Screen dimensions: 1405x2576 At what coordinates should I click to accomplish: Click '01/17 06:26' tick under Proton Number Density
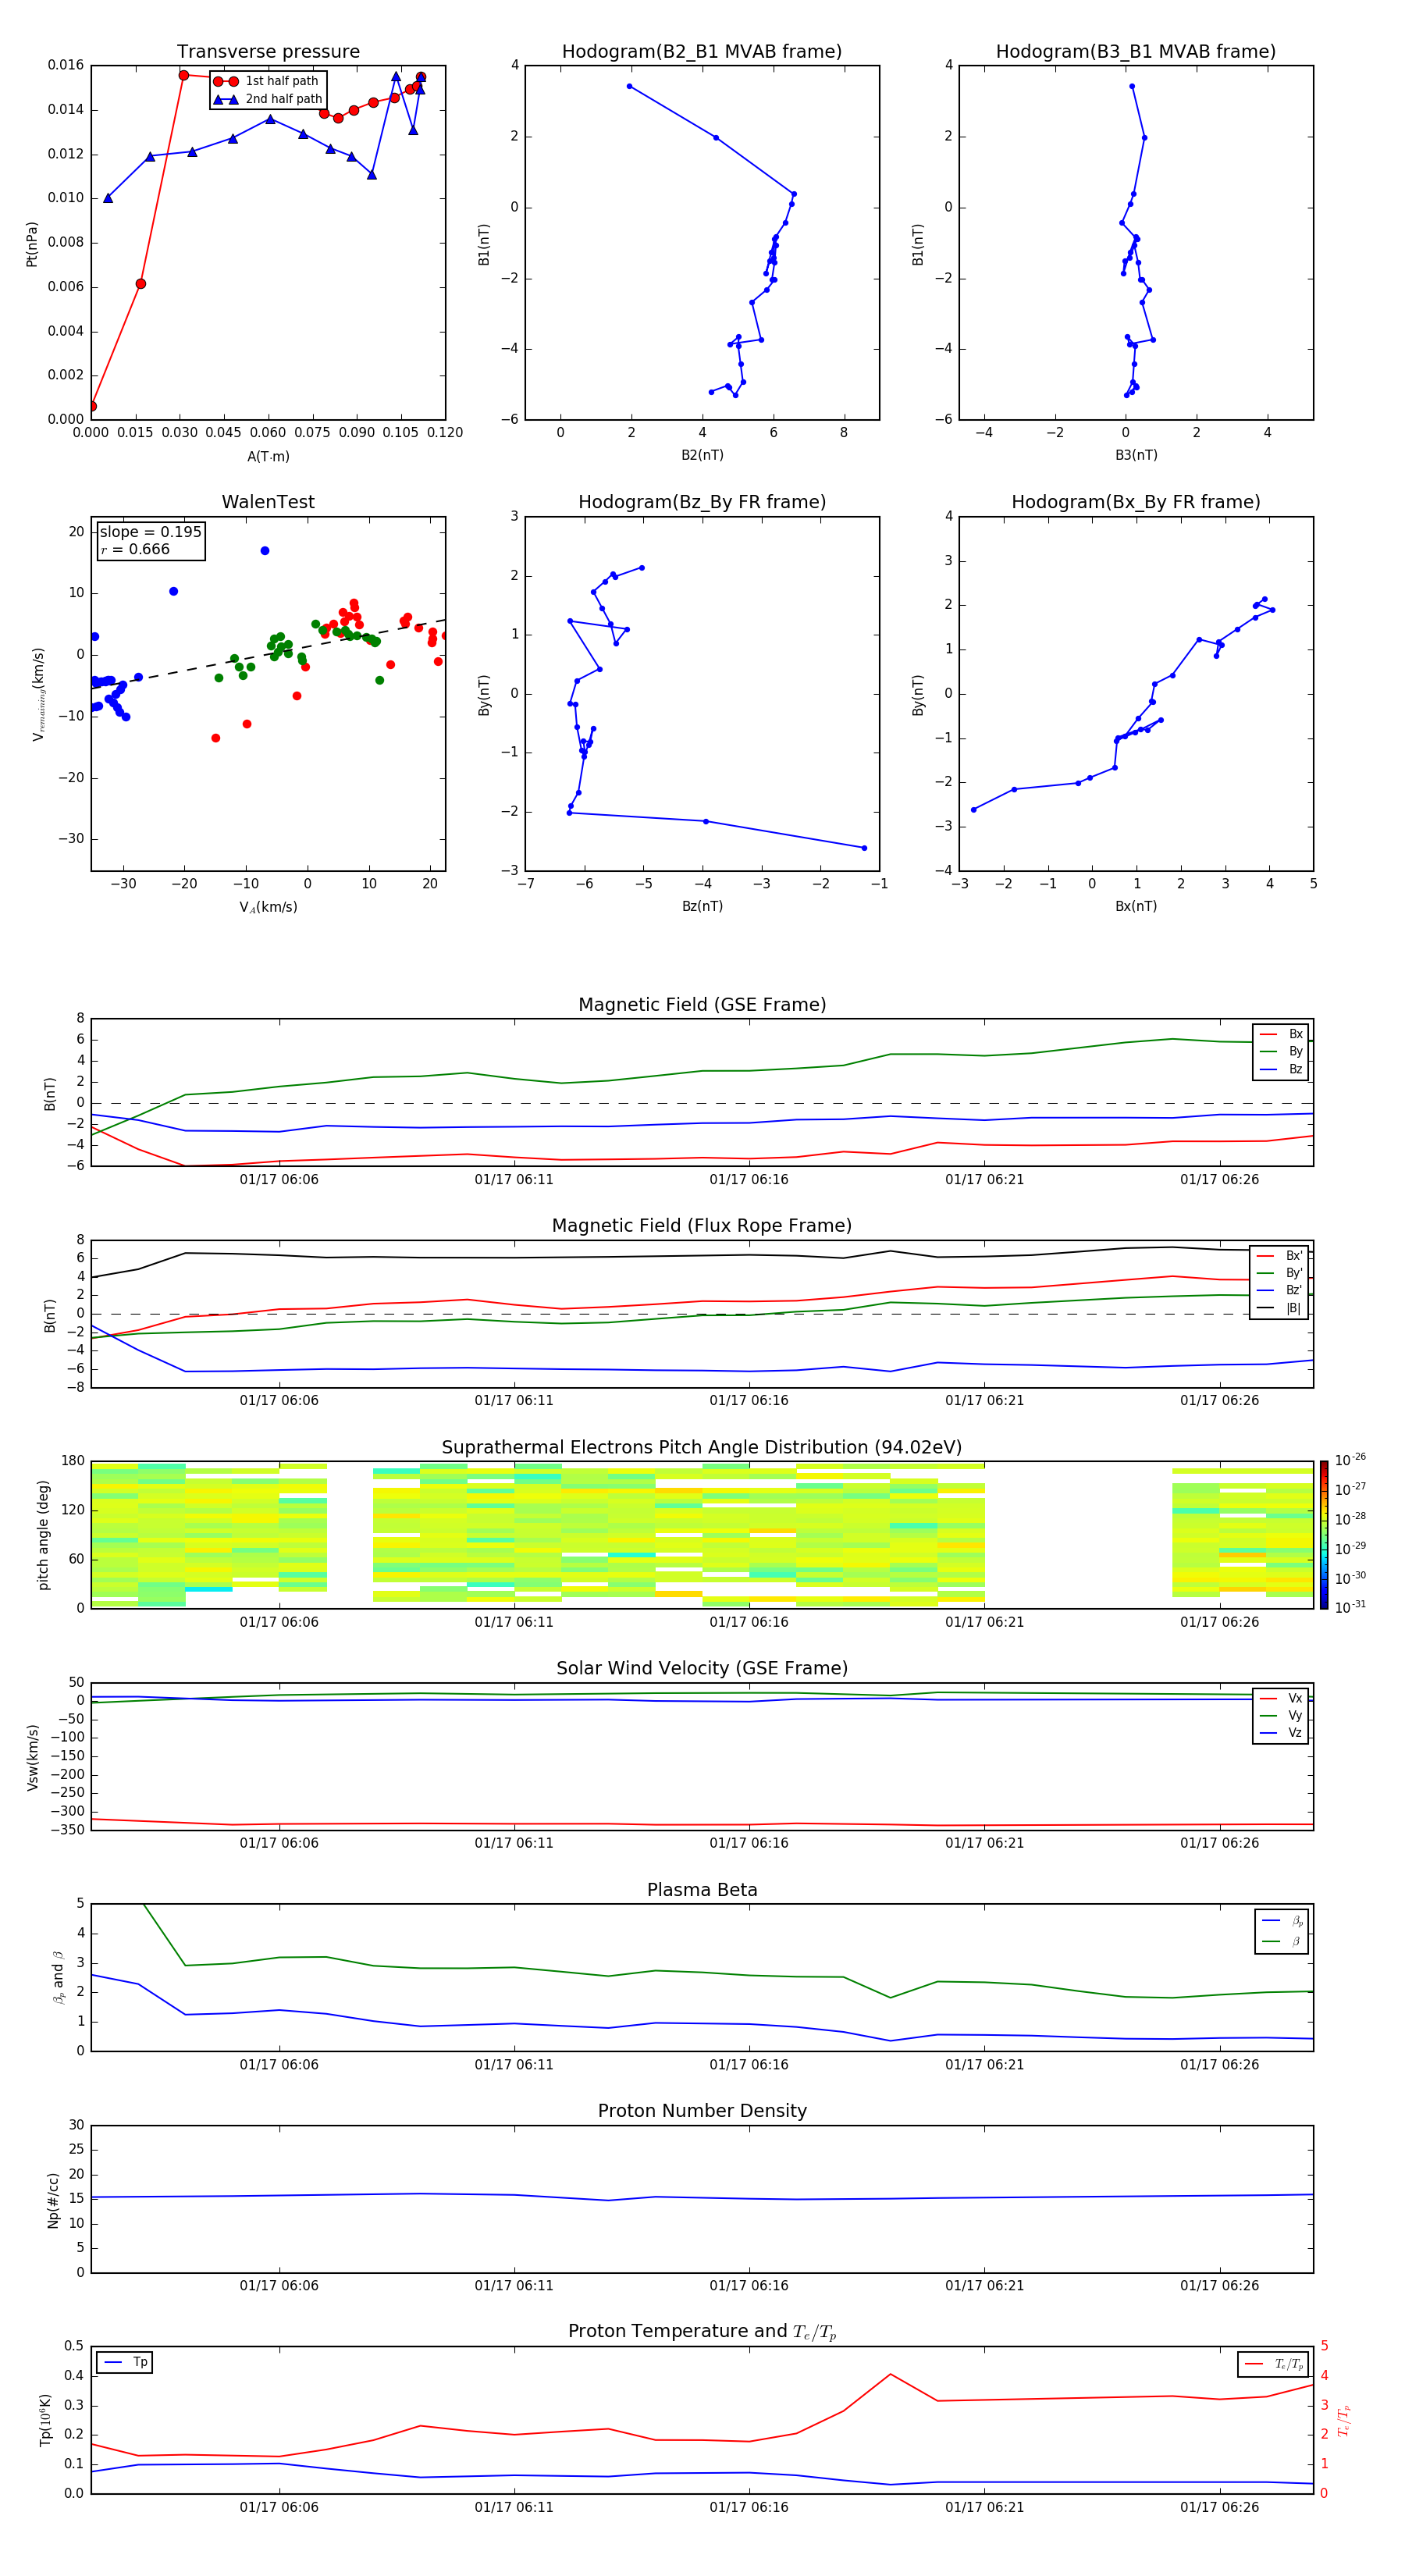coord(1219,2286)
